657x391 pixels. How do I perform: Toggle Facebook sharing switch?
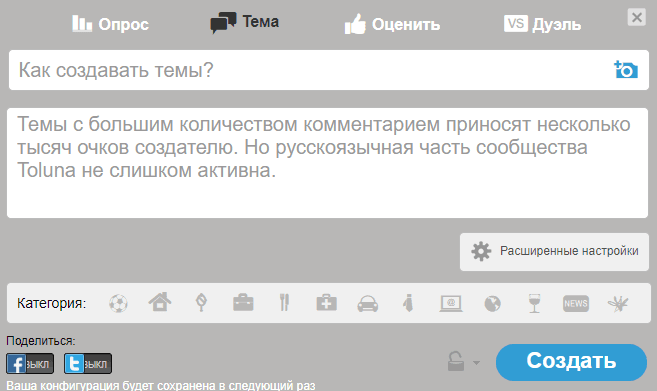pyautogui.click(x=30, y=363)
